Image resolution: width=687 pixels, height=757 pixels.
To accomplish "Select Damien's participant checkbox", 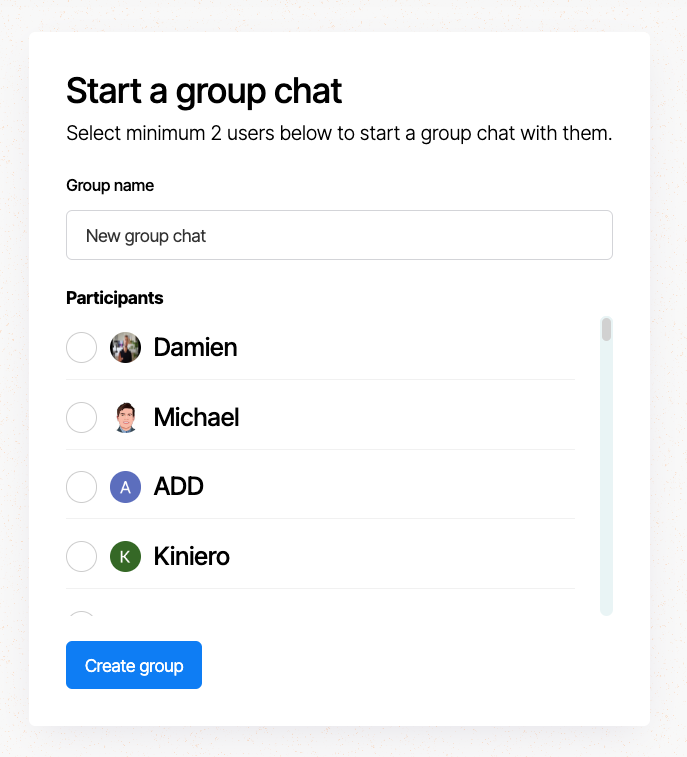I will (81, 348).
